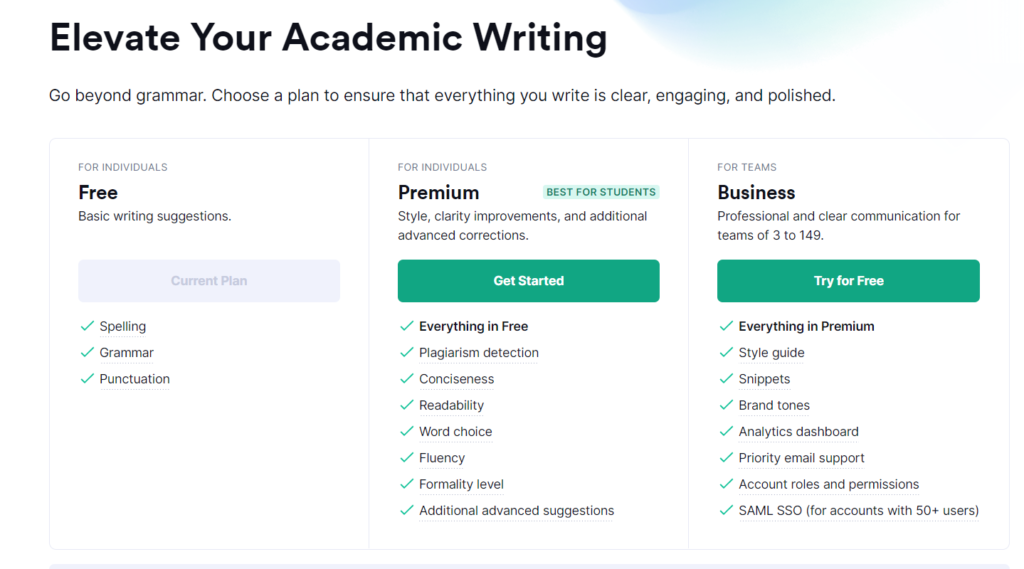Select the Conciseness feature text
Viewport: 1024px width, 569px height.
(456, 379)
